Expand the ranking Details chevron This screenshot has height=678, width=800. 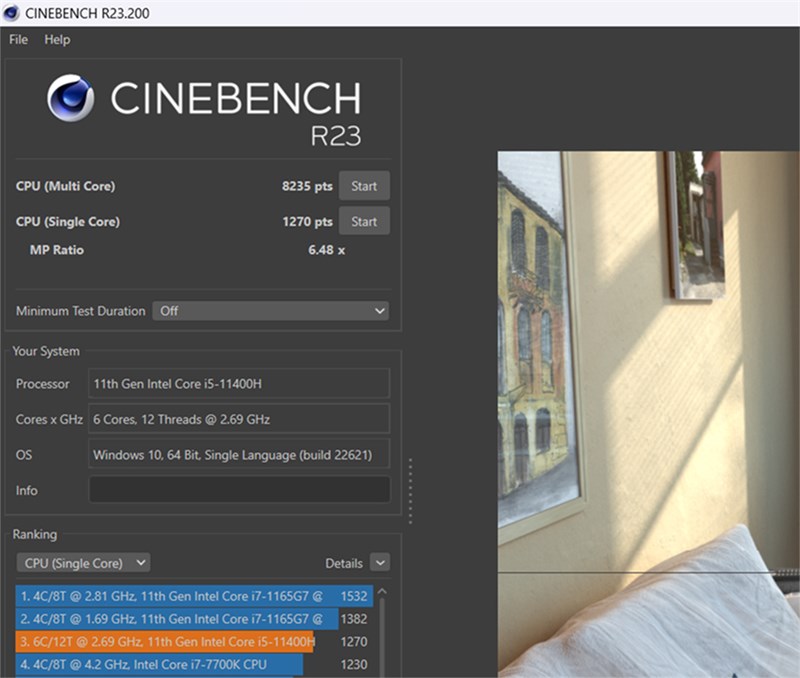click(x=380, y=563)
